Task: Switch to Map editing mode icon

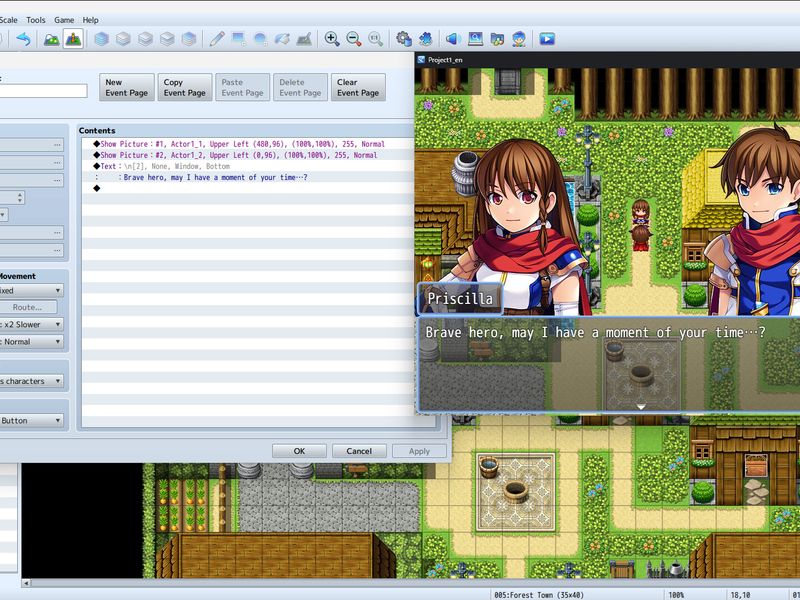Action: point(52,39)
